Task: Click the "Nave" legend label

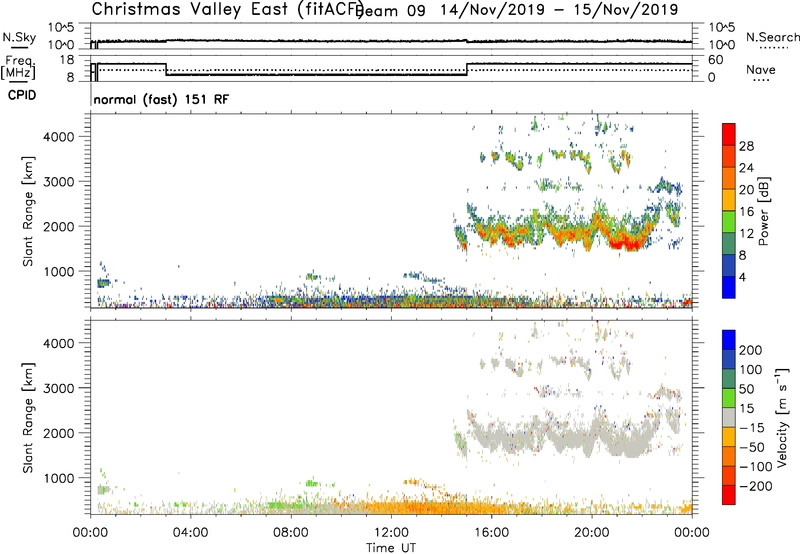Action: [760, 69]
